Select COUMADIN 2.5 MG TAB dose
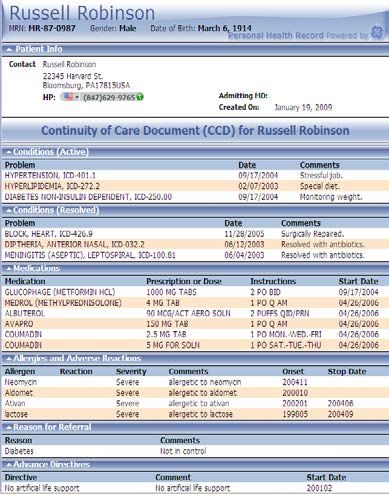 coord(166,334)
